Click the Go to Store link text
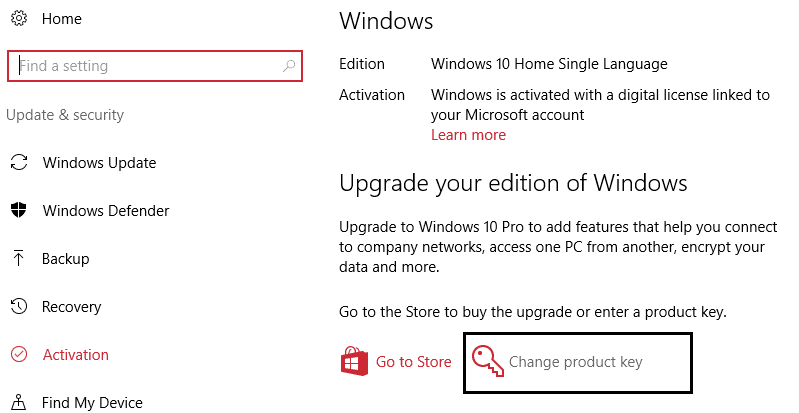Screen dimensions: 799x413 click(x=413, y=362)
